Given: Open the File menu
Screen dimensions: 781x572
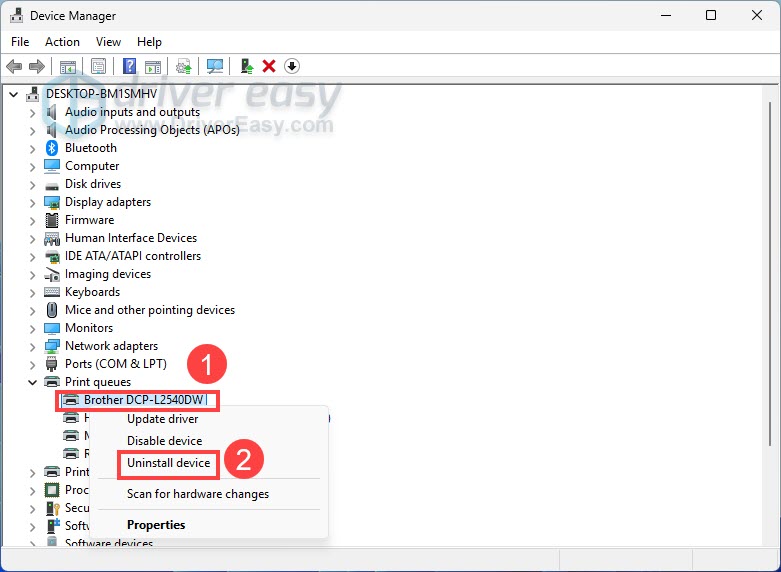Looking at the screenshot, I should tap(20, 42).
